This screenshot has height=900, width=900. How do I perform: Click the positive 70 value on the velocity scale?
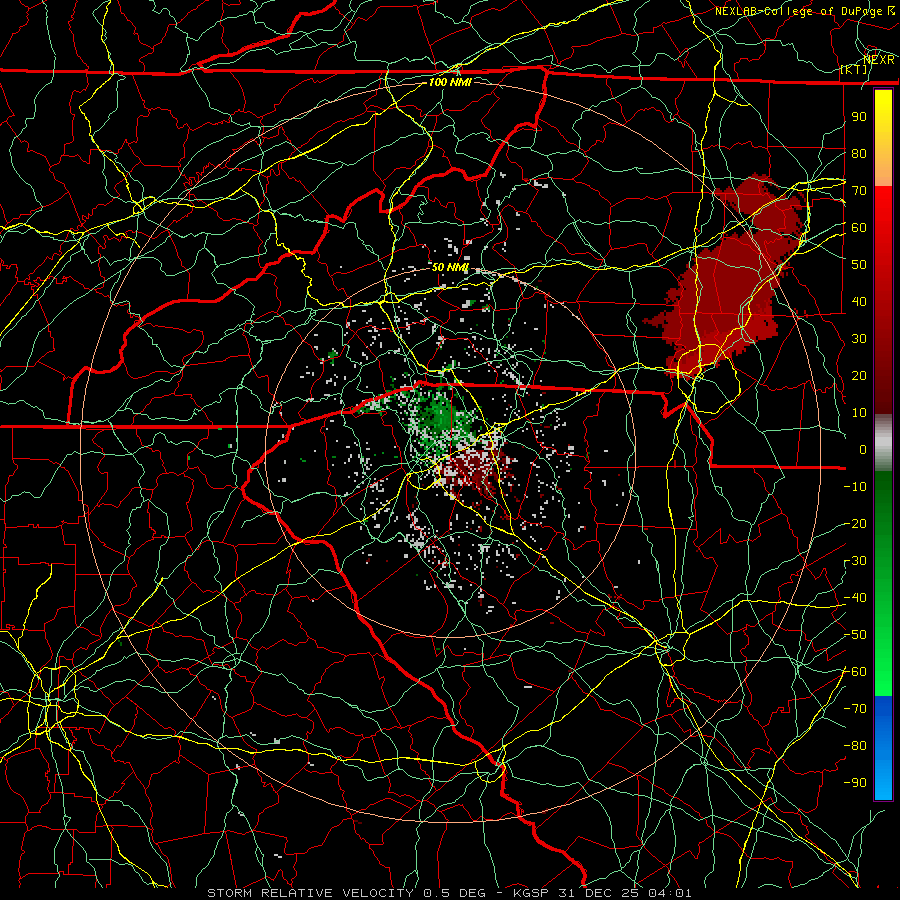pyautogui.click(x=859, y=191)
